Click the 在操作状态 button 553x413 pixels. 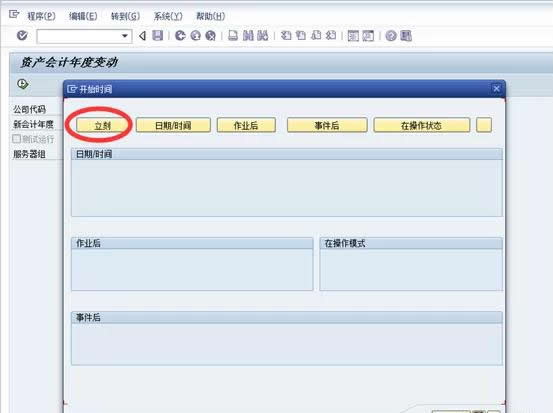(x=421, y=125)
